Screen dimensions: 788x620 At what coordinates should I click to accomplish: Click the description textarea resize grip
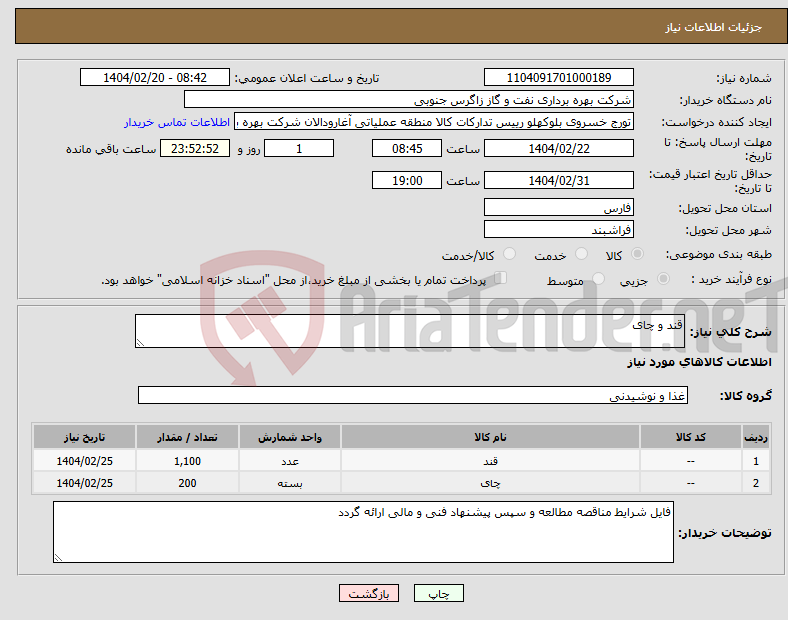click(140, 343)
